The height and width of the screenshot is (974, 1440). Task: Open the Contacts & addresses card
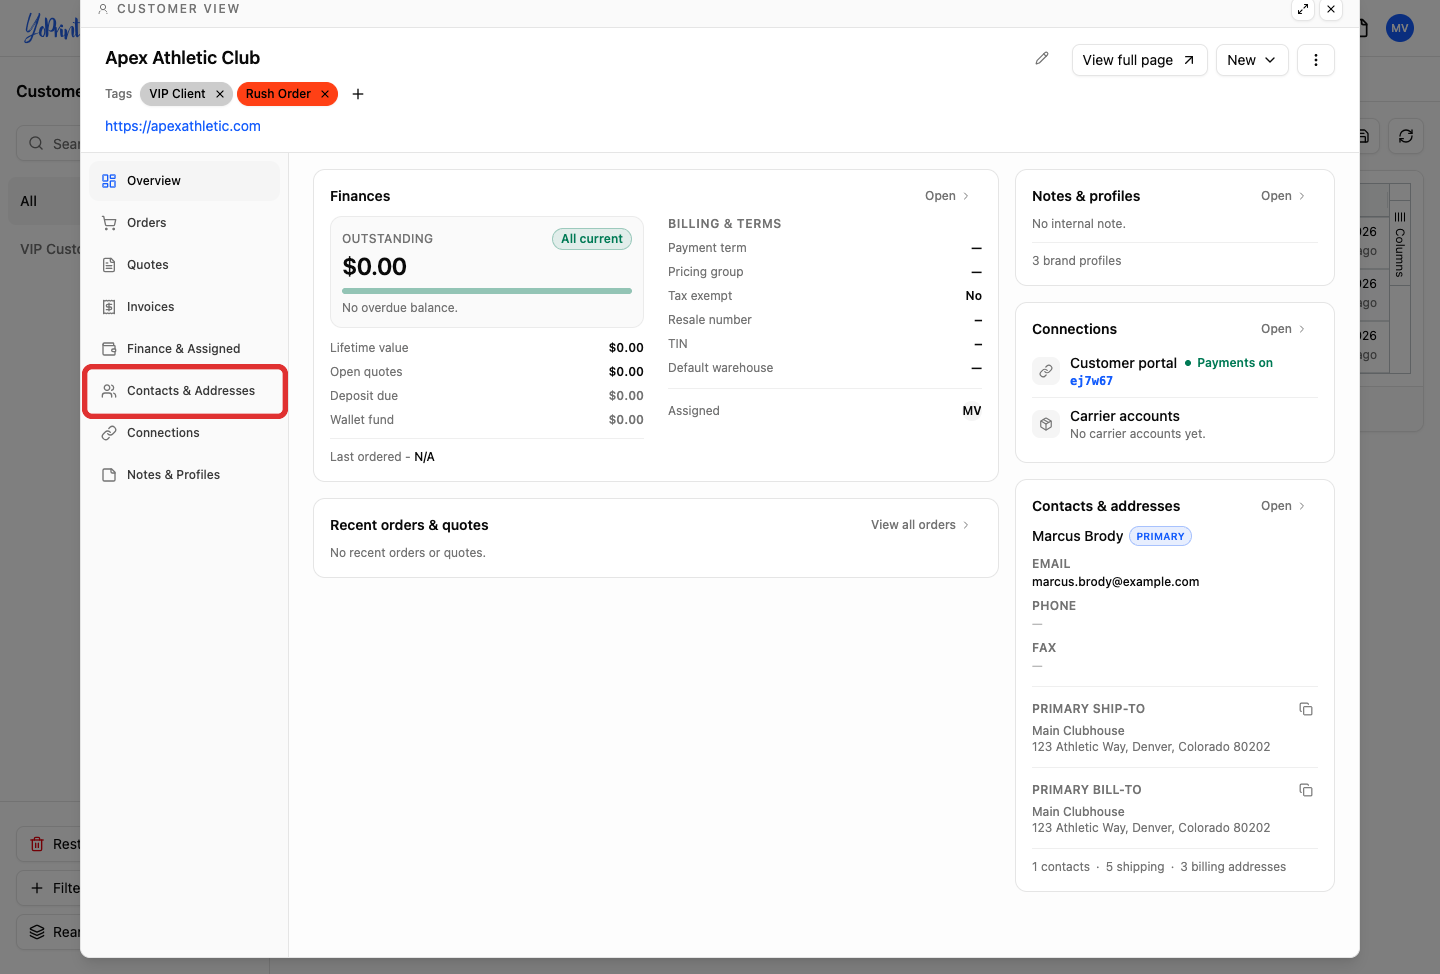[1283, 506]
